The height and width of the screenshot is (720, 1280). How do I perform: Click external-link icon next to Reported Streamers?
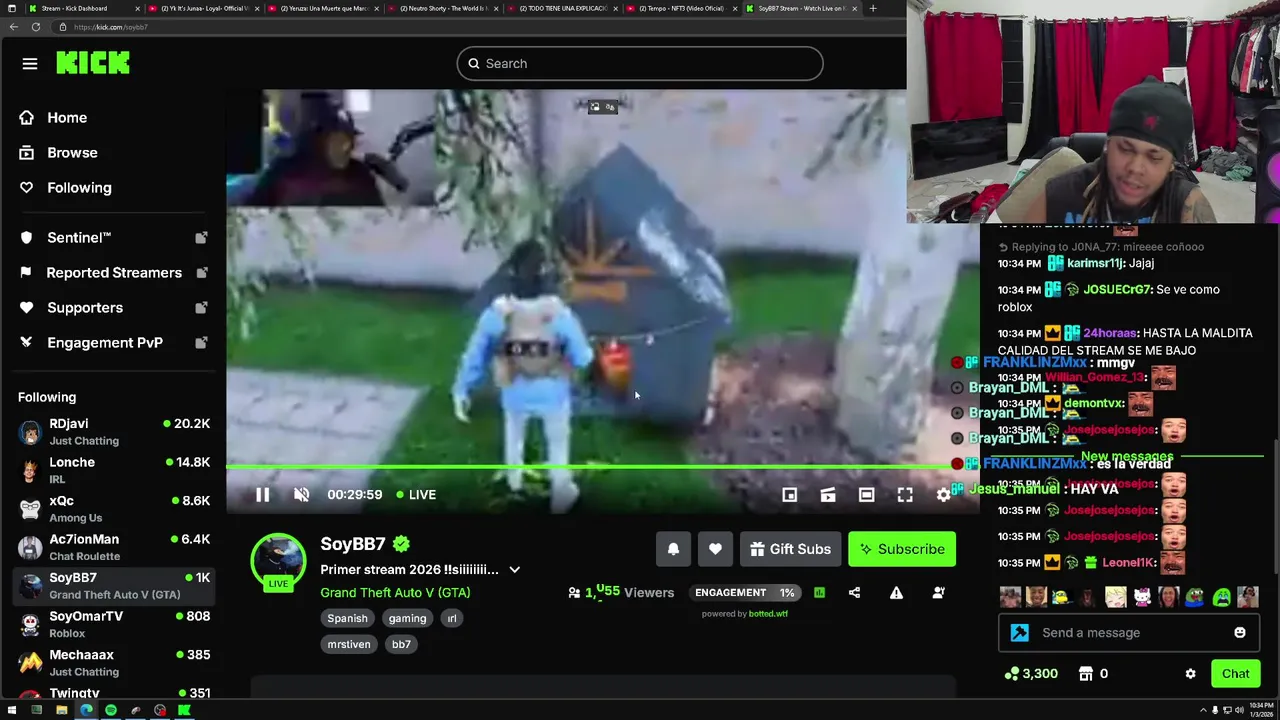tap(201, 273)
